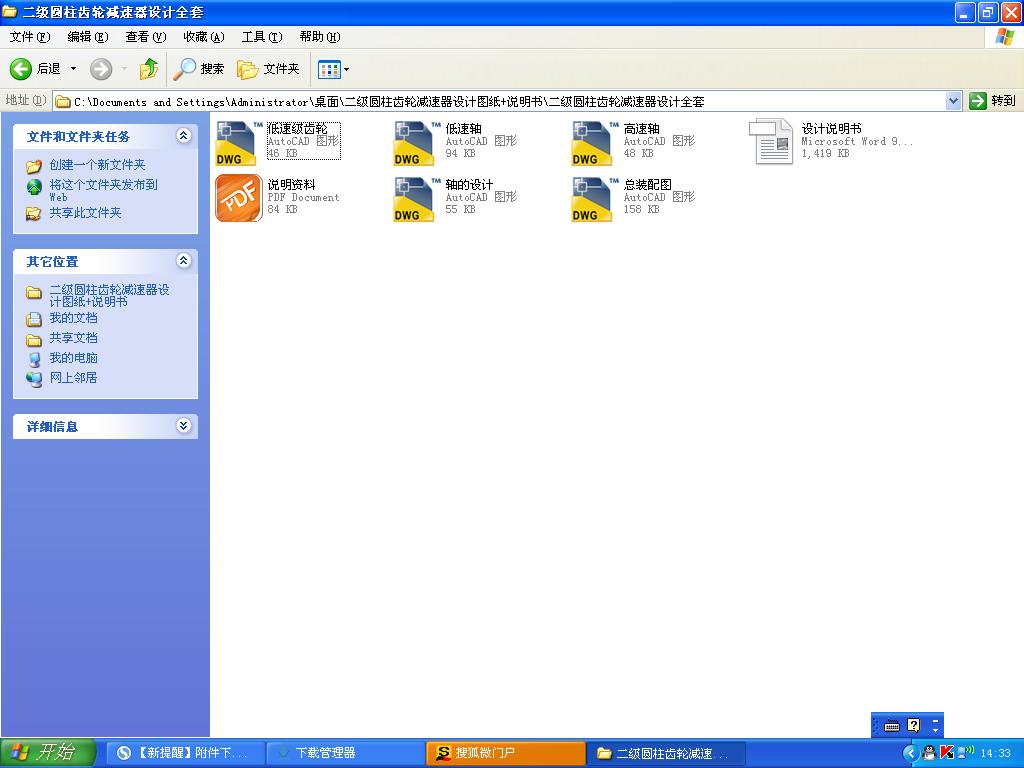This screenshot has height=768, width=1024.
Task: Open 二级圆柱齿轮减速器设计图纸+说明书 parent folder link
Action: pyautogui.click(x=109, y=295)
